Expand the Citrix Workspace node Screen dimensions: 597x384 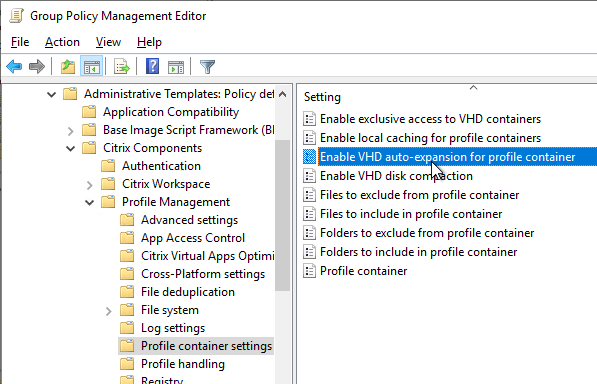click(x=89, y=185)
